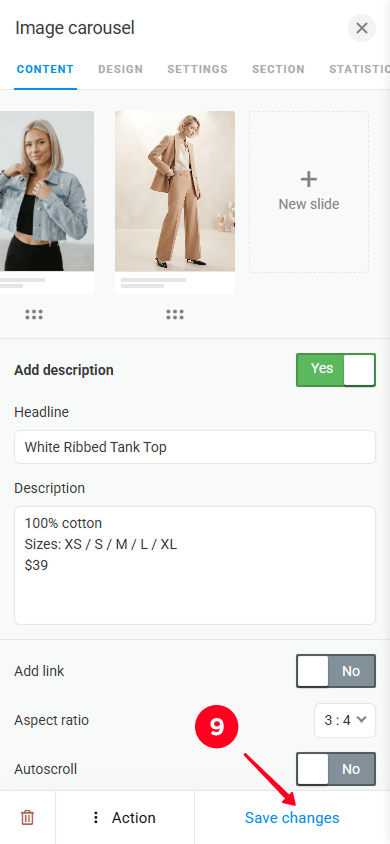The width and height of the screenshot is (390, 844).
Task: Click drag handle under beige suit slide
Action: coord(175,315)
